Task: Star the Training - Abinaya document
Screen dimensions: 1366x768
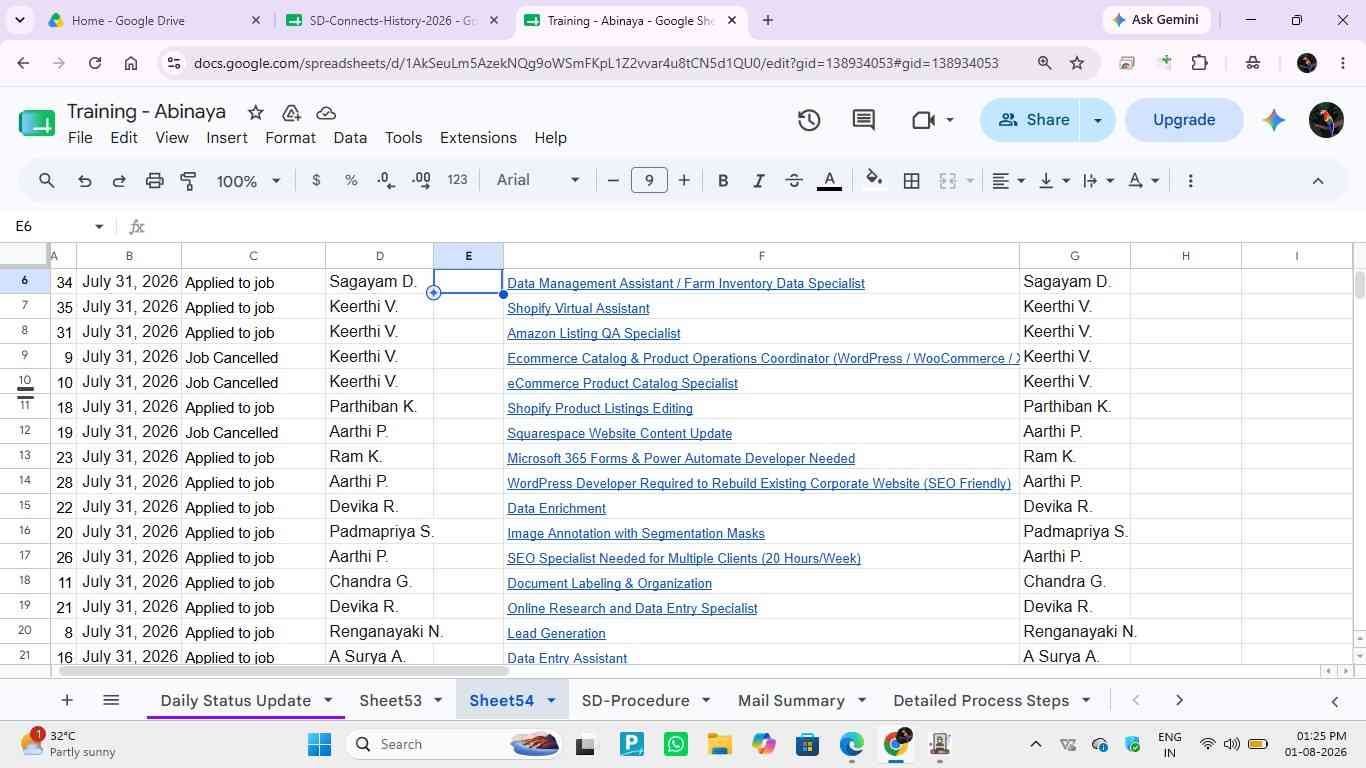Action: click(x=255, y=113)
